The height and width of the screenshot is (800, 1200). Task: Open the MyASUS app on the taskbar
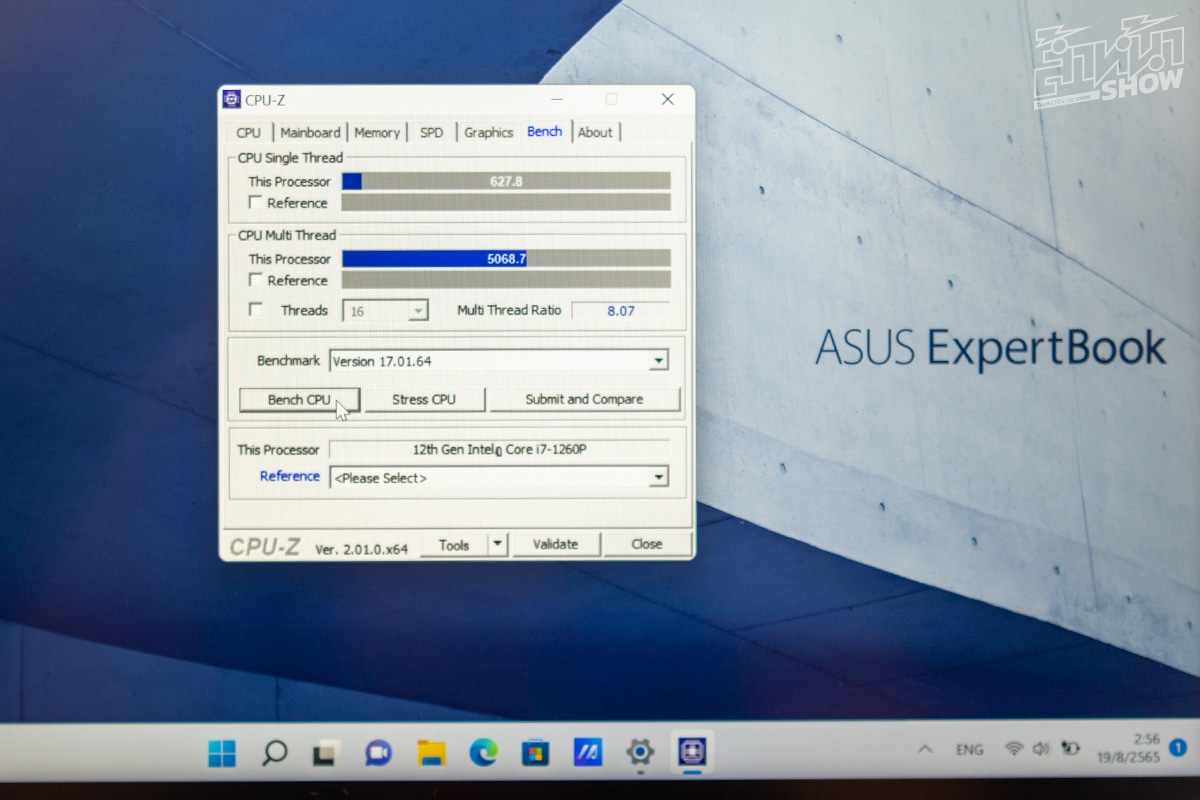click(587, 753)
